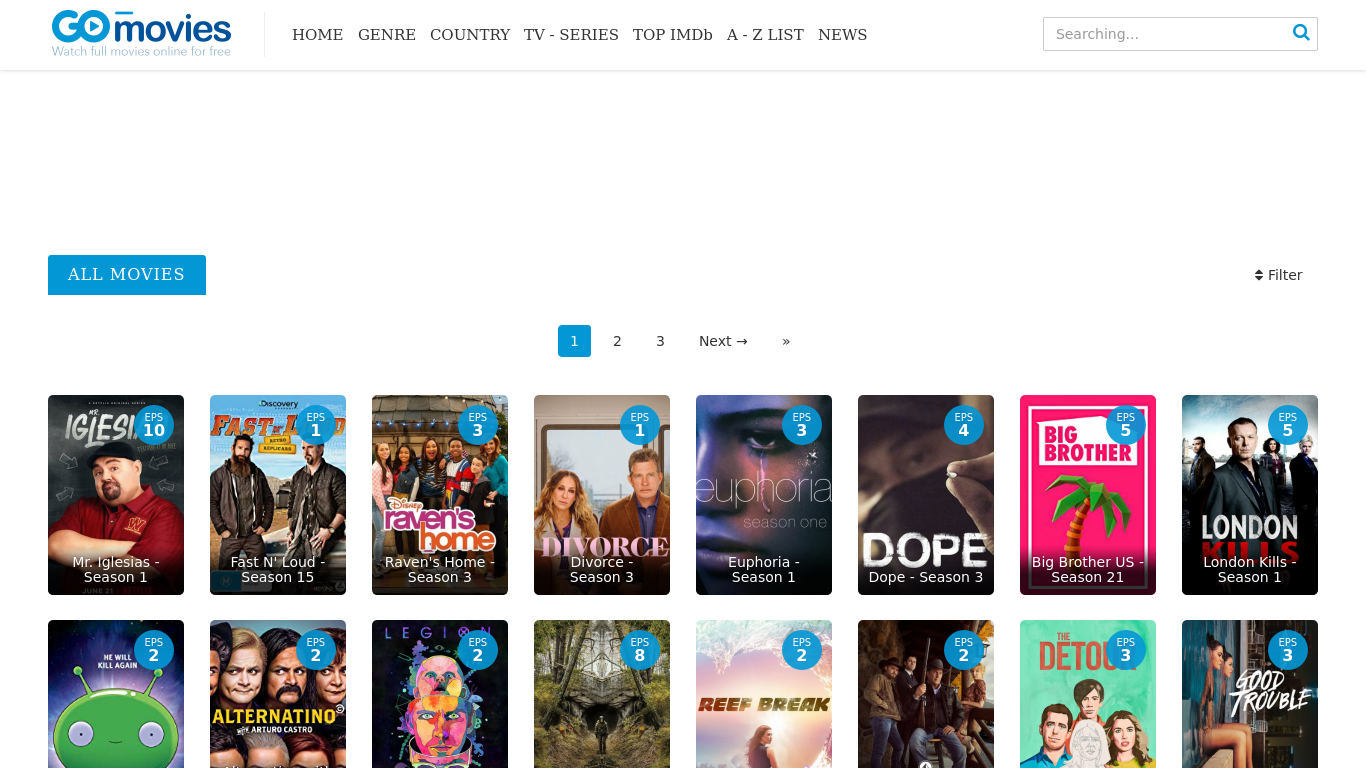Open the Filter sort control

point(1278,275)
